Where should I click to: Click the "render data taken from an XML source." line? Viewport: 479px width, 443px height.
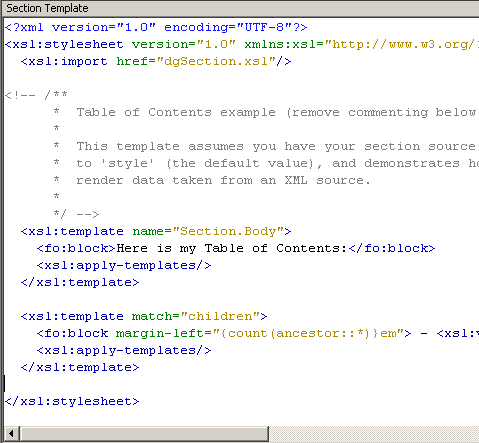click(x=212, y=180)
